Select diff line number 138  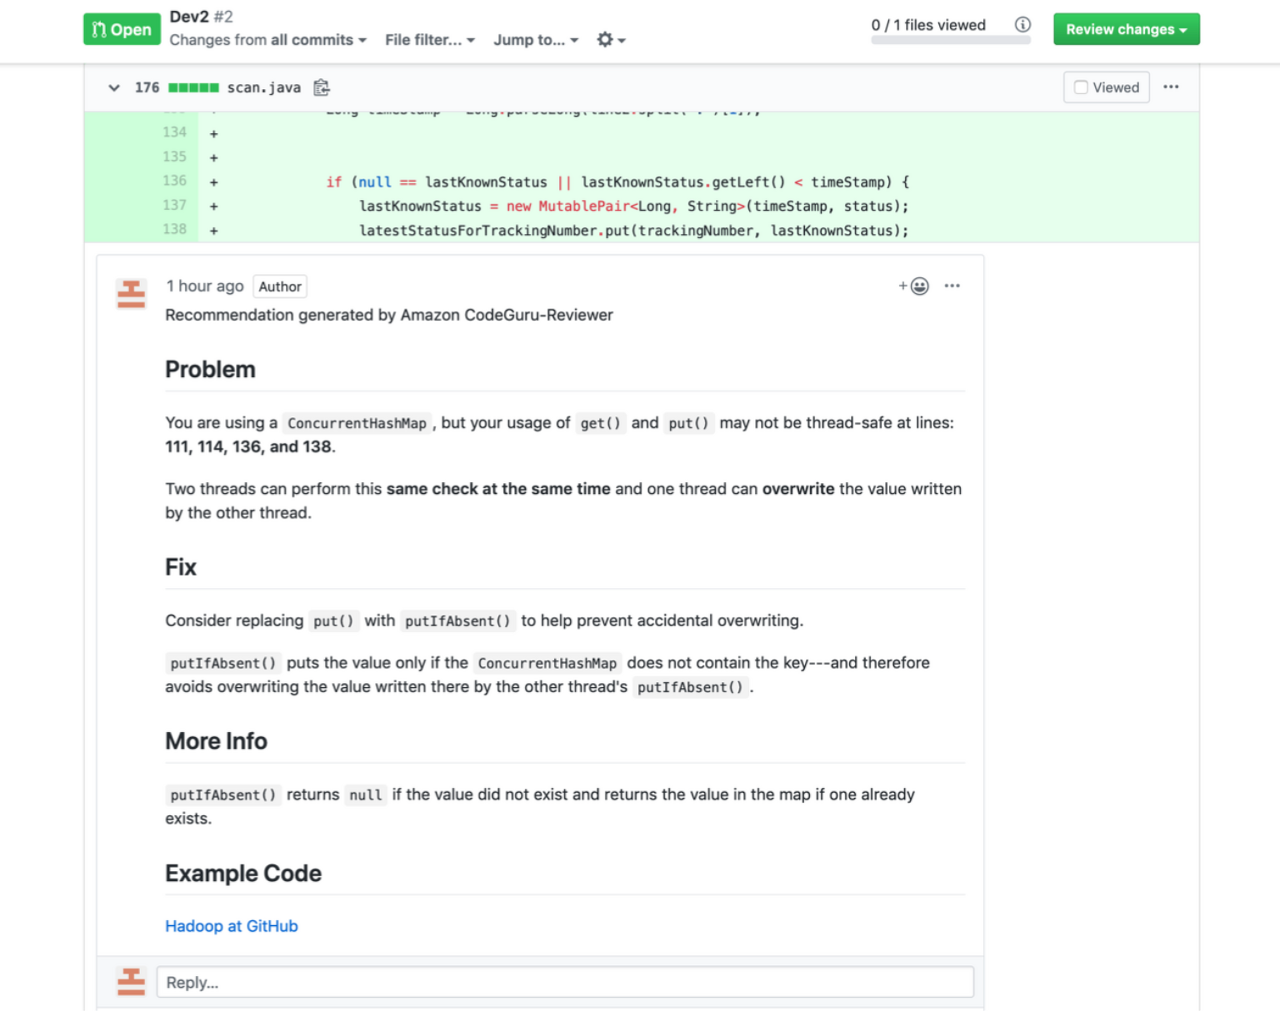click(x=175, y=229)
